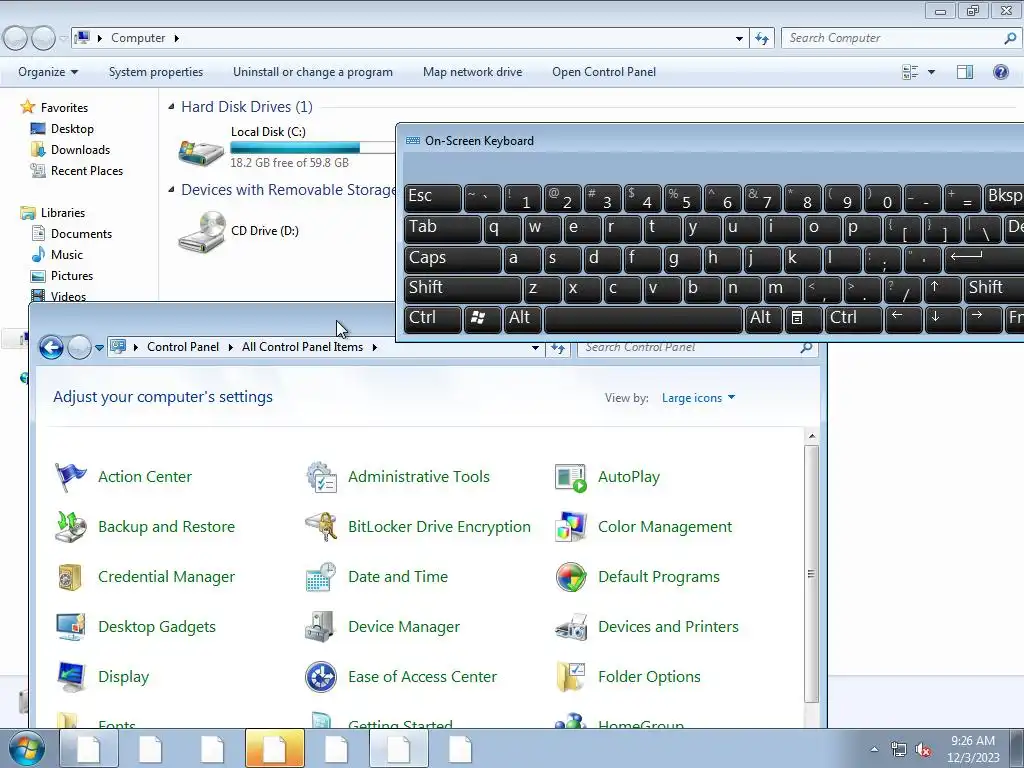This screenshot has height=768, width=1024.
Task: Select Downloads in Favorites sidebar
Action: coord(80,150)
